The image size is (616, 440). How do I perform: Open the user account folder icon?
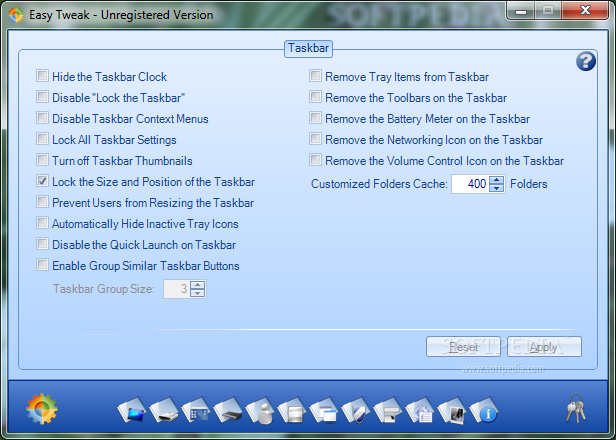click(x=260, y=411)
